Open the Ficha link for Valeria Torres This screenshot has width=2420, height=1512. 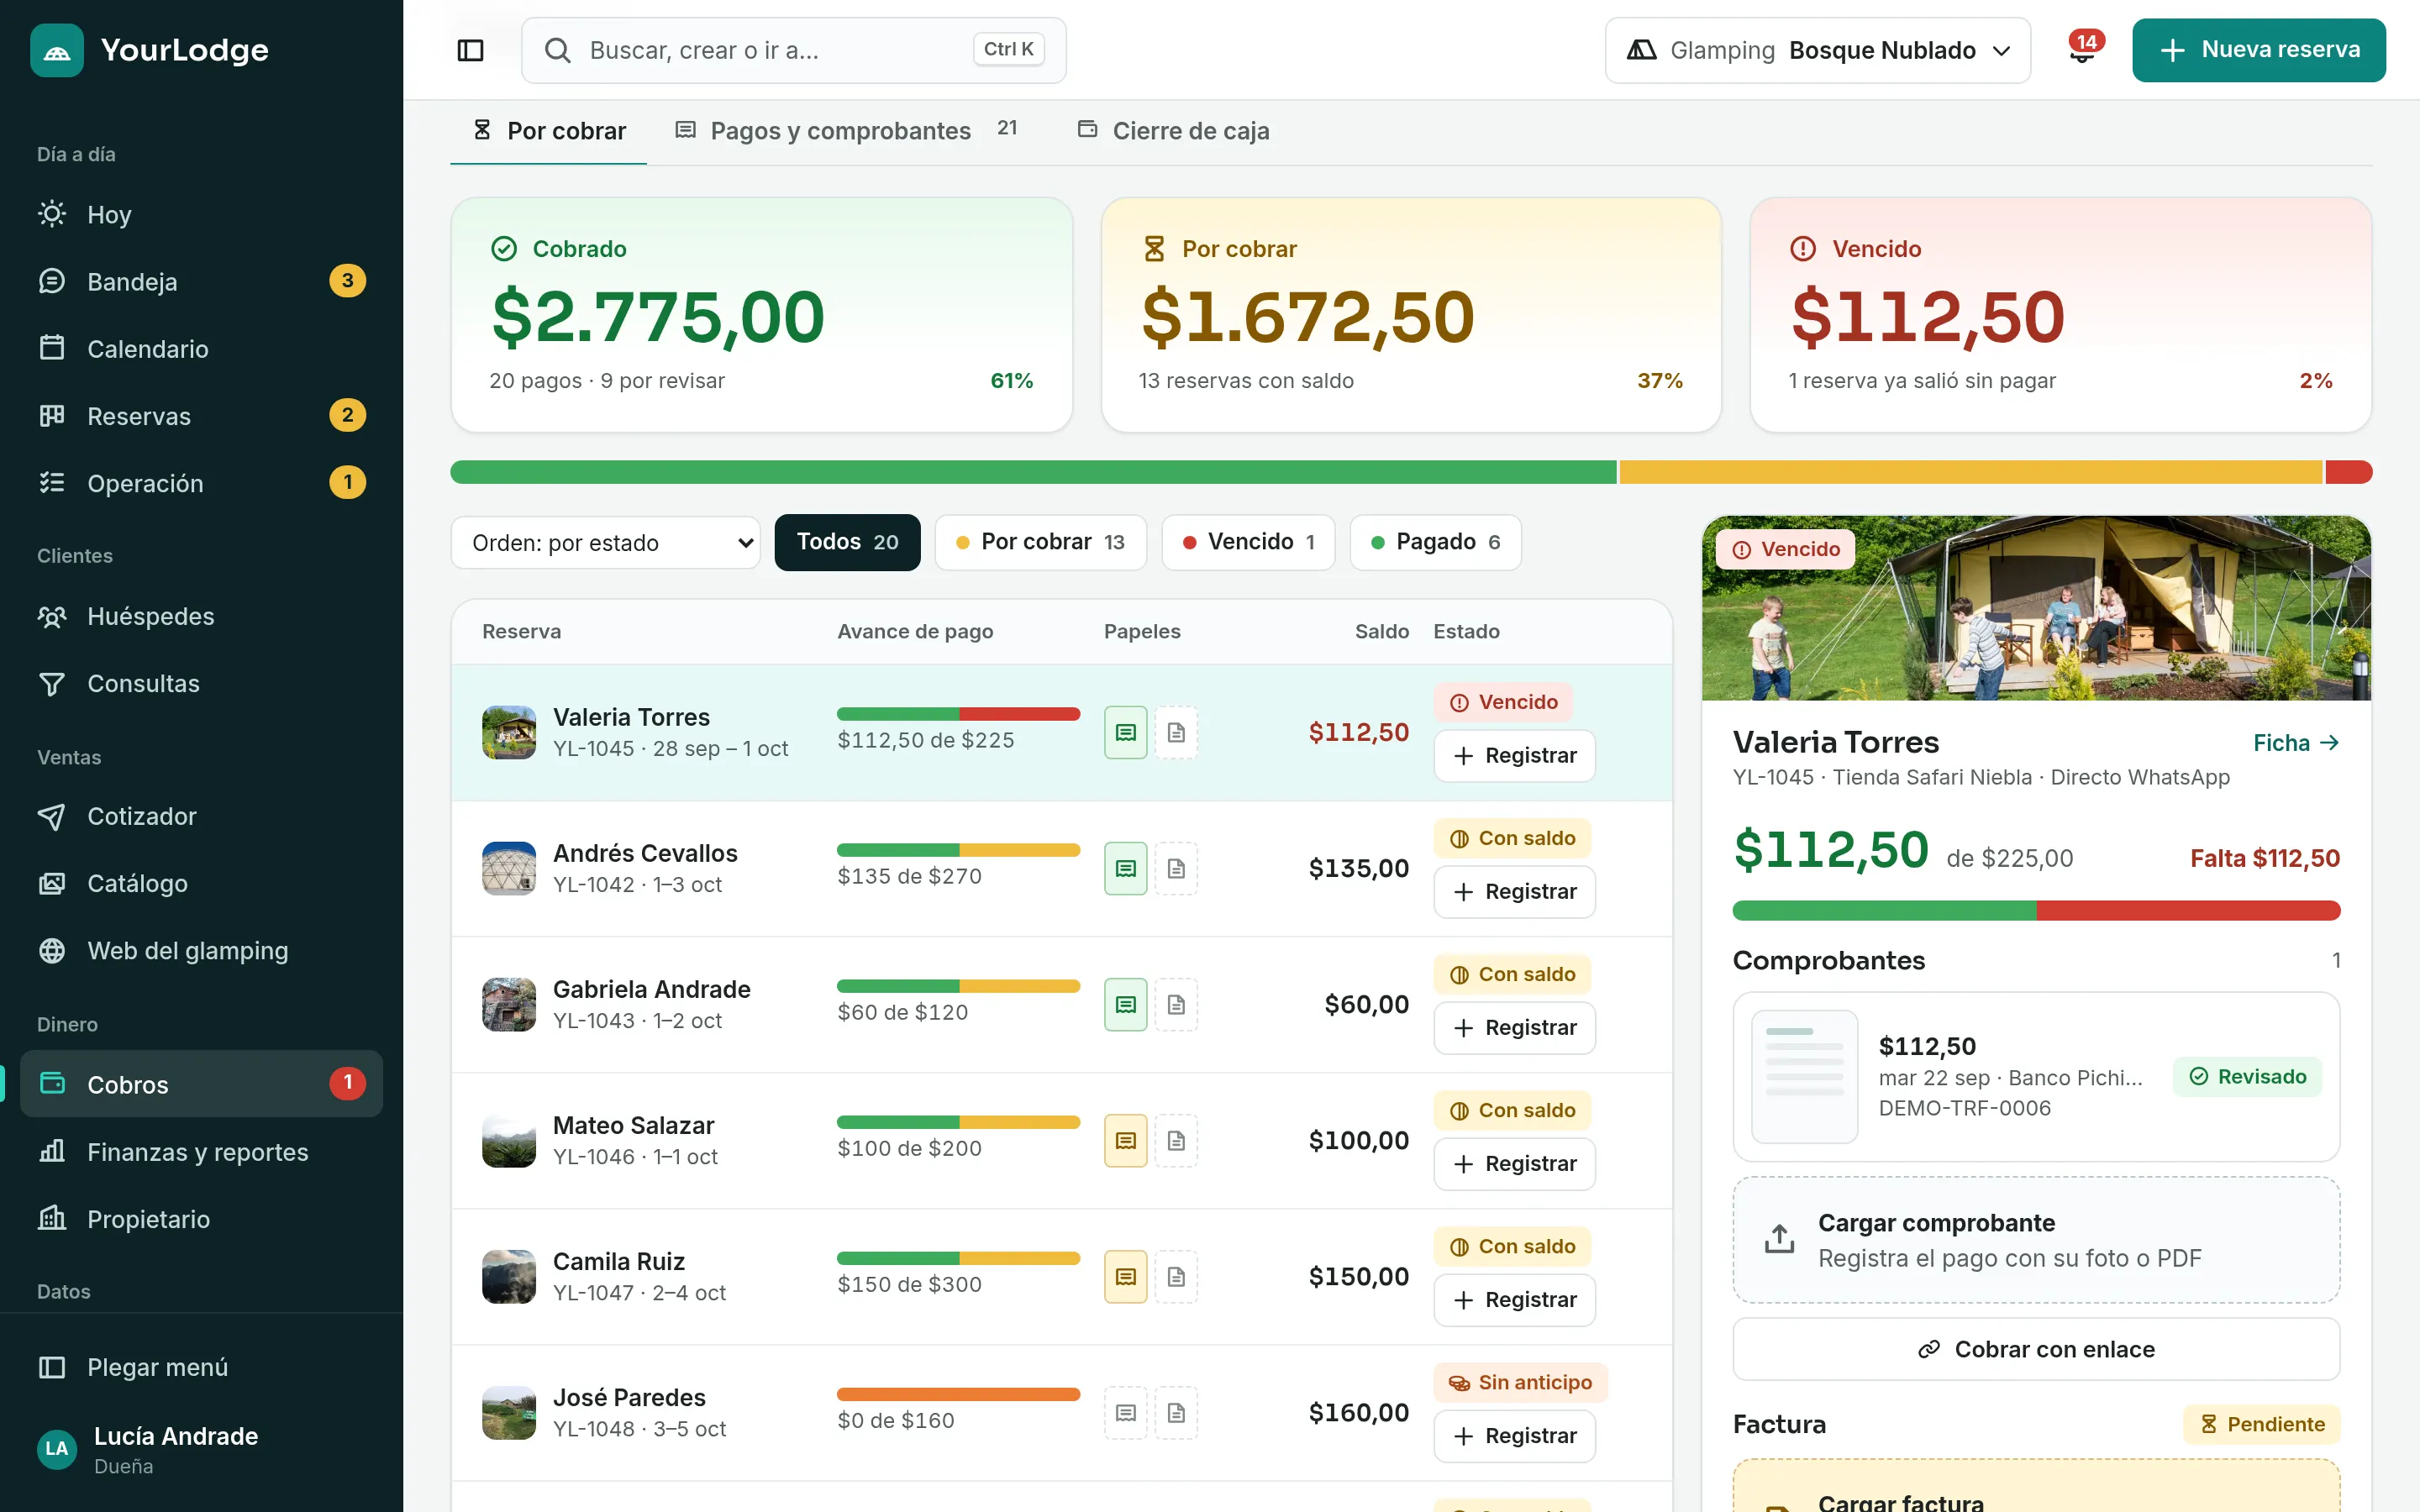pyautogui.click(x=2295, y=743)
